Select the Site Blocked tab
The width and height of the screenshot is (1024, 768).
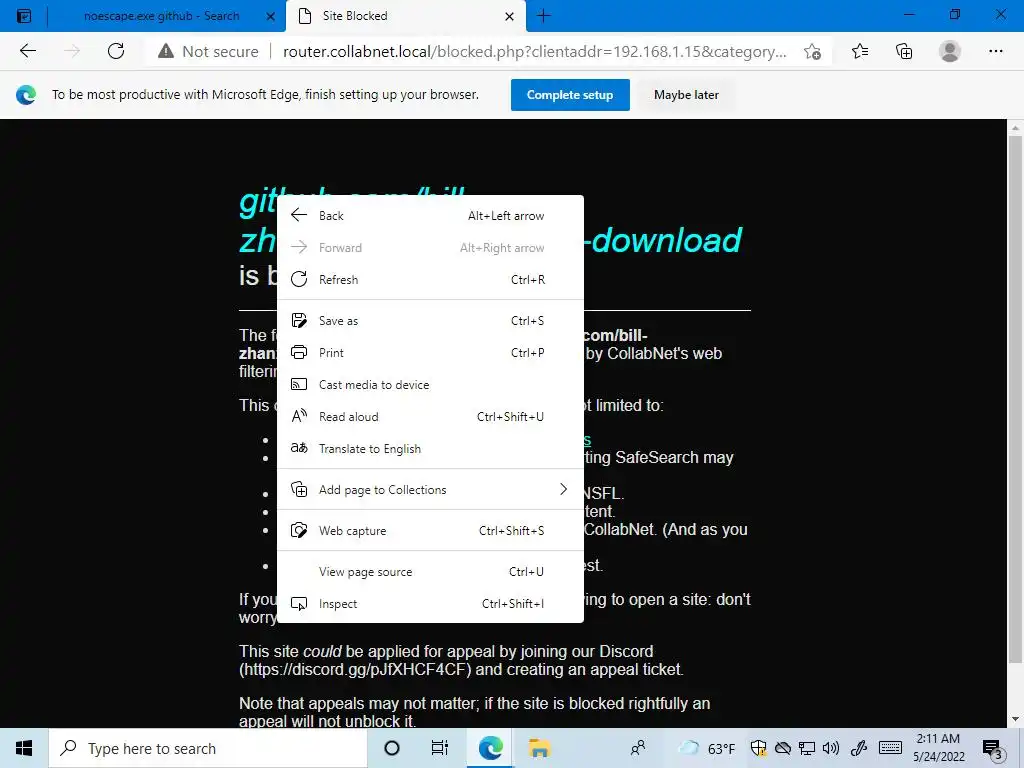point(405,16)
